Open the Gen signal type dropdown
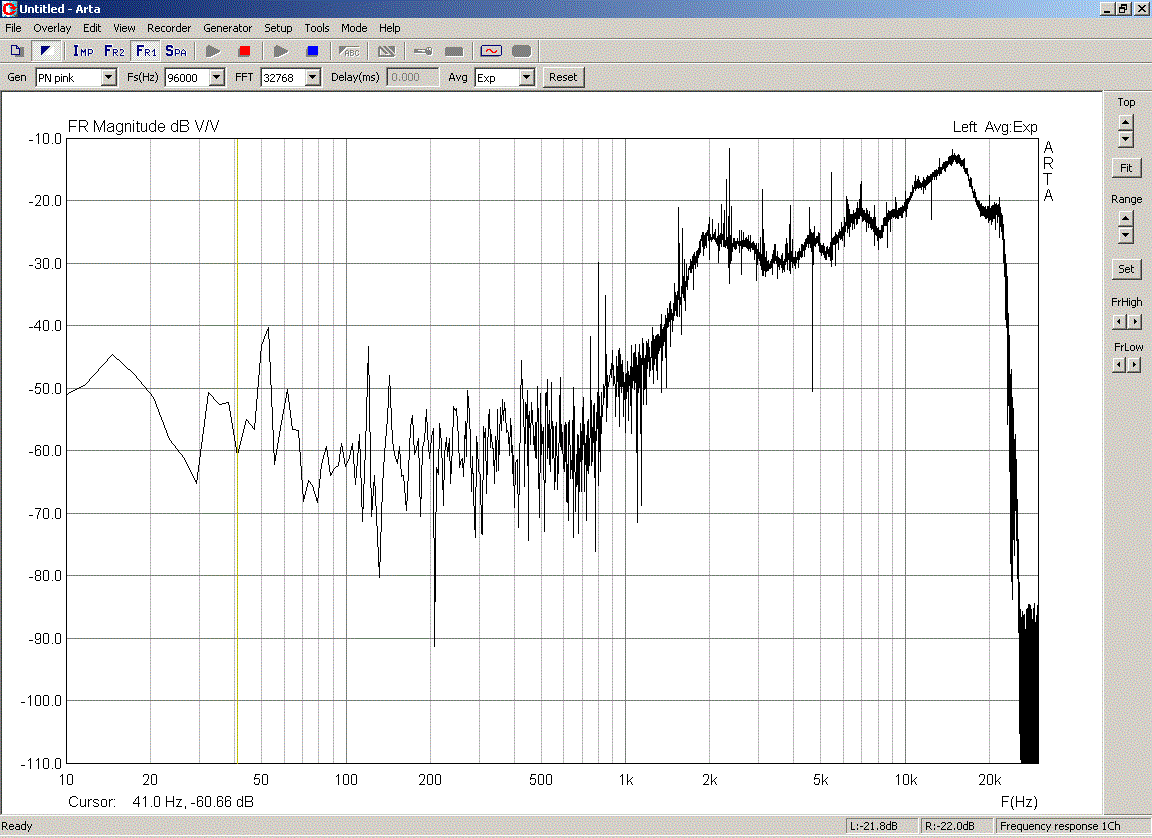Viewport: 1152px width, 838px height. point(108,78)
